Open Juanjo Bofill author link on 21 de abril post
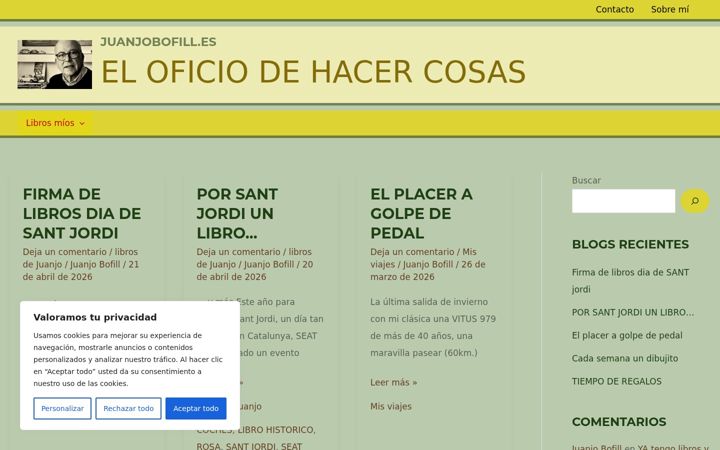 pos(95,264)
